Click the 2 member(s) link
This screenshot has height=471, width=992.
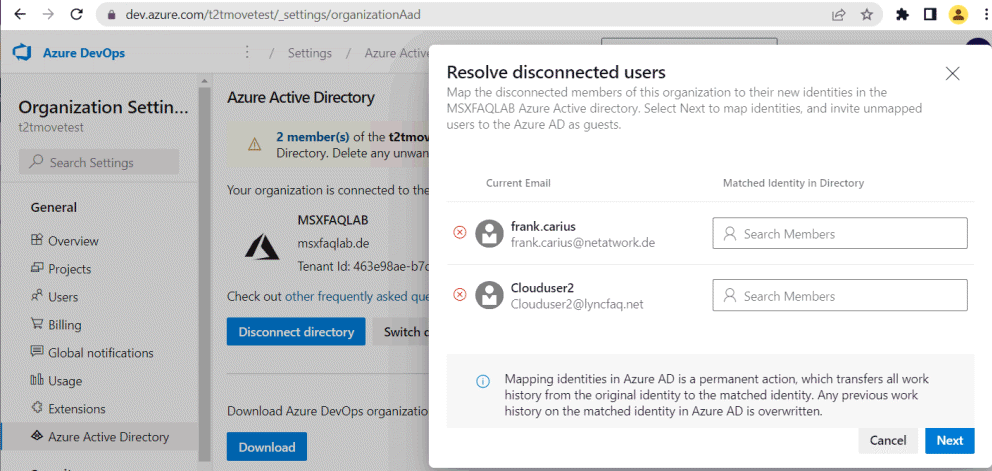(x=312, y=136)
